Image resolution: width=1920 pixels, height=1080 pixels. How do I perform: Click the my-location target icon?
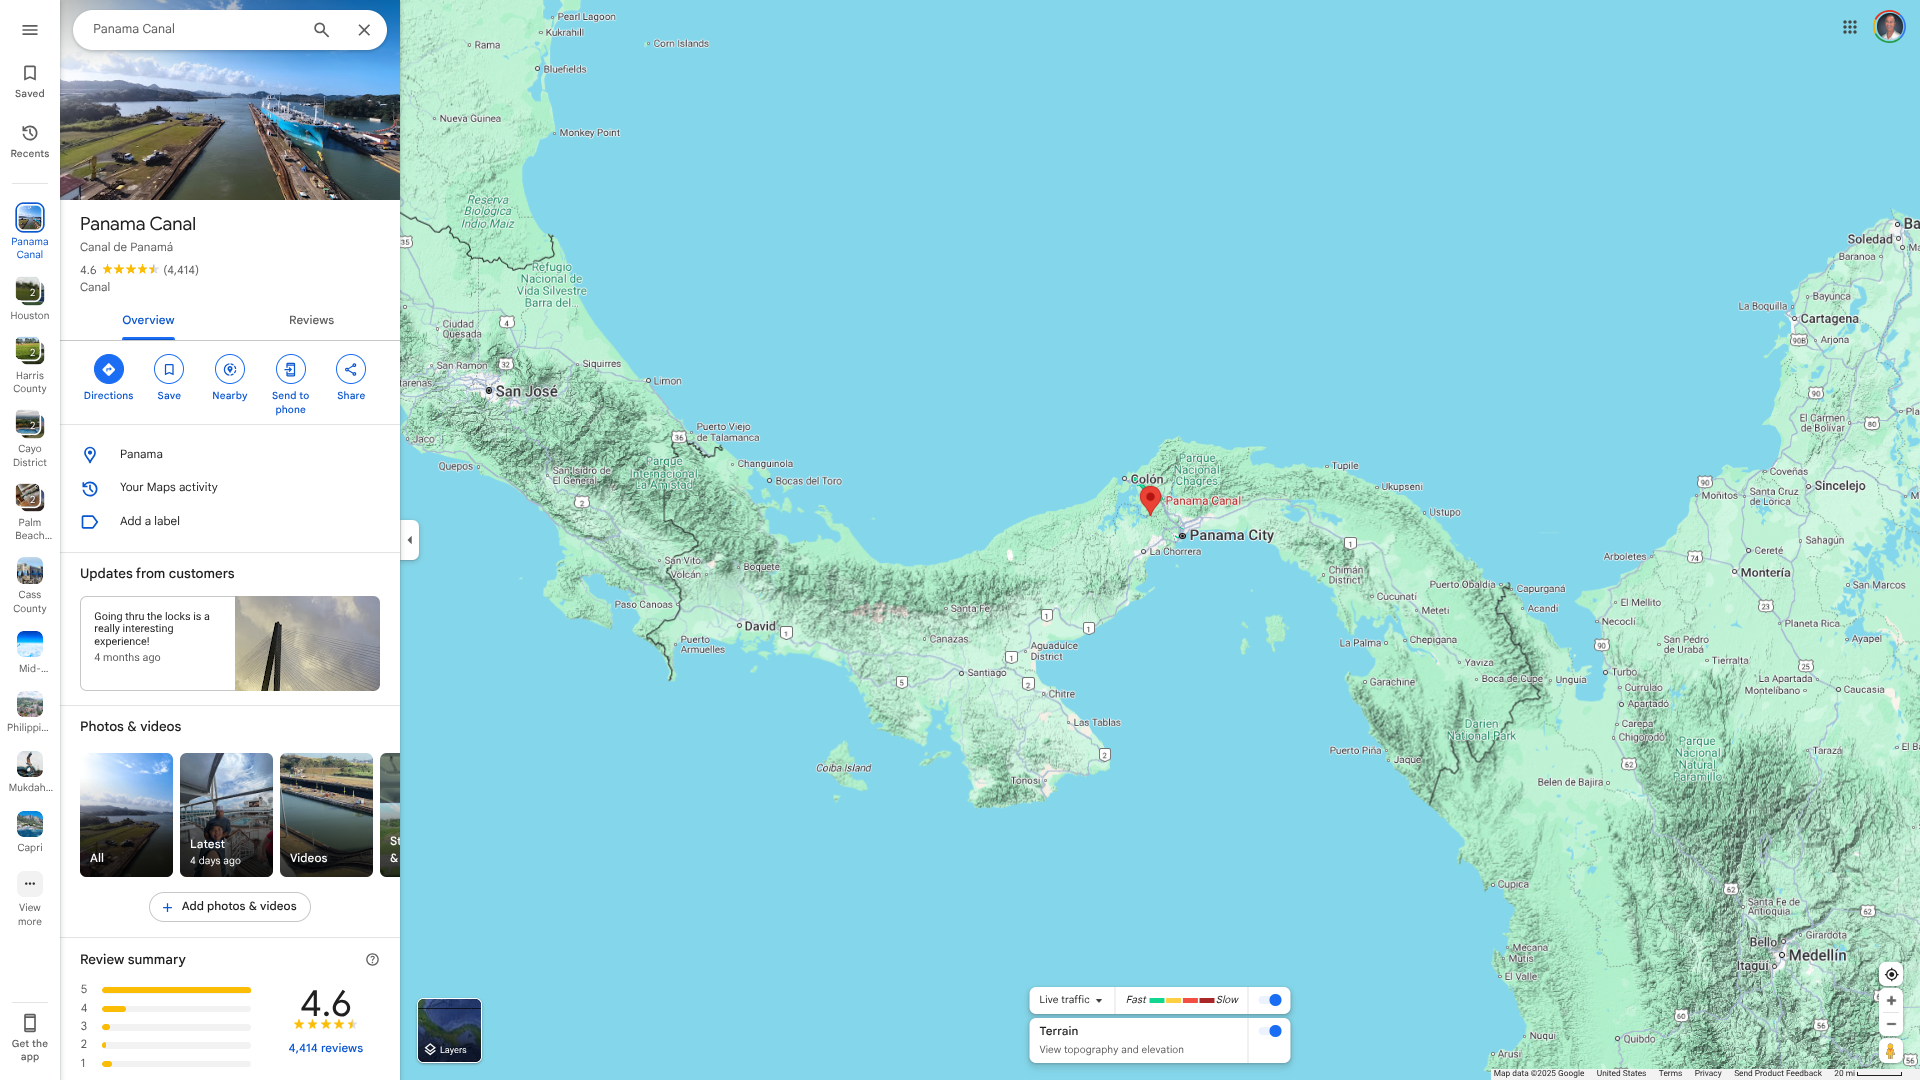(x=1891, y=974)
